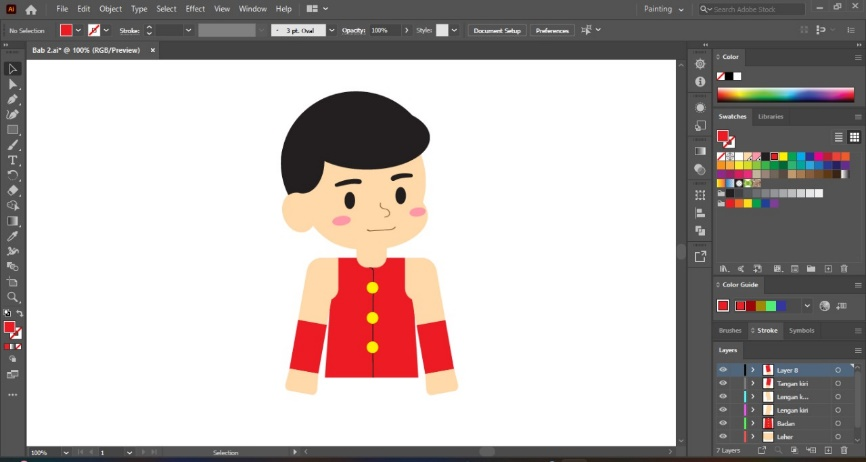Swap fill and stroke colors
The height and width of the screenshot is (462, 866).
click(x=19, y=314)
